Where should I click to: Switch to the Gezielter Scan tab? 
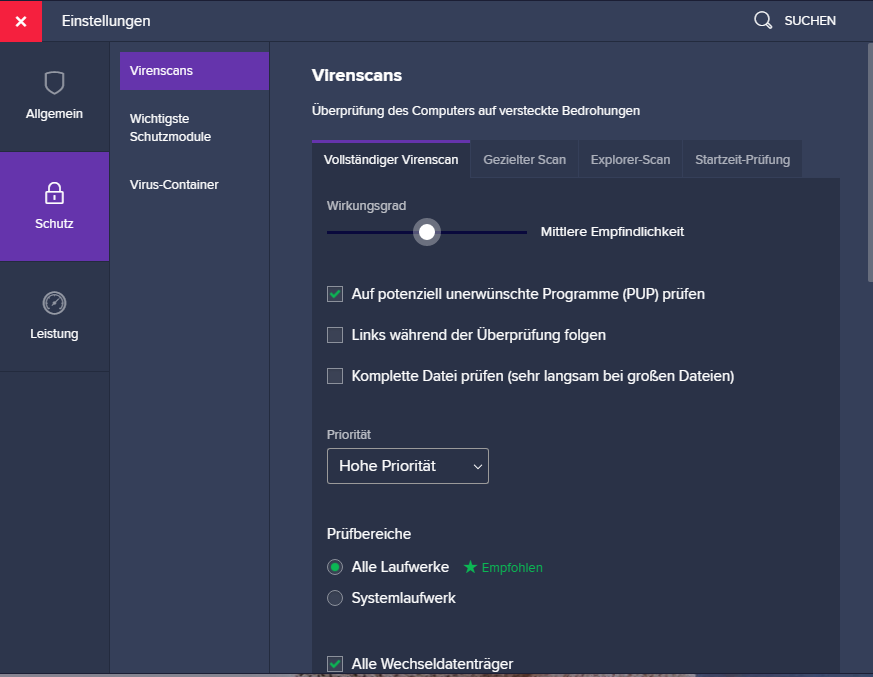(x=524, y=159)
